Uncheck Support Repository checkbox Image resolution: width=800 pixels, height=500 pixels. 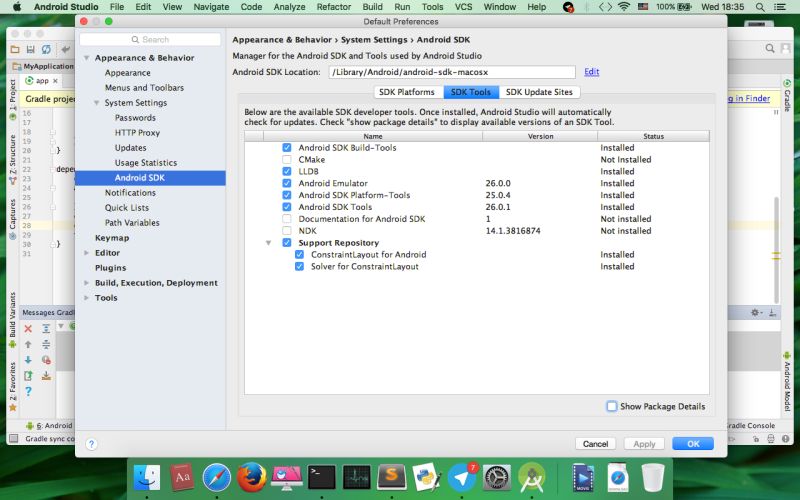[x=287, y=243]
